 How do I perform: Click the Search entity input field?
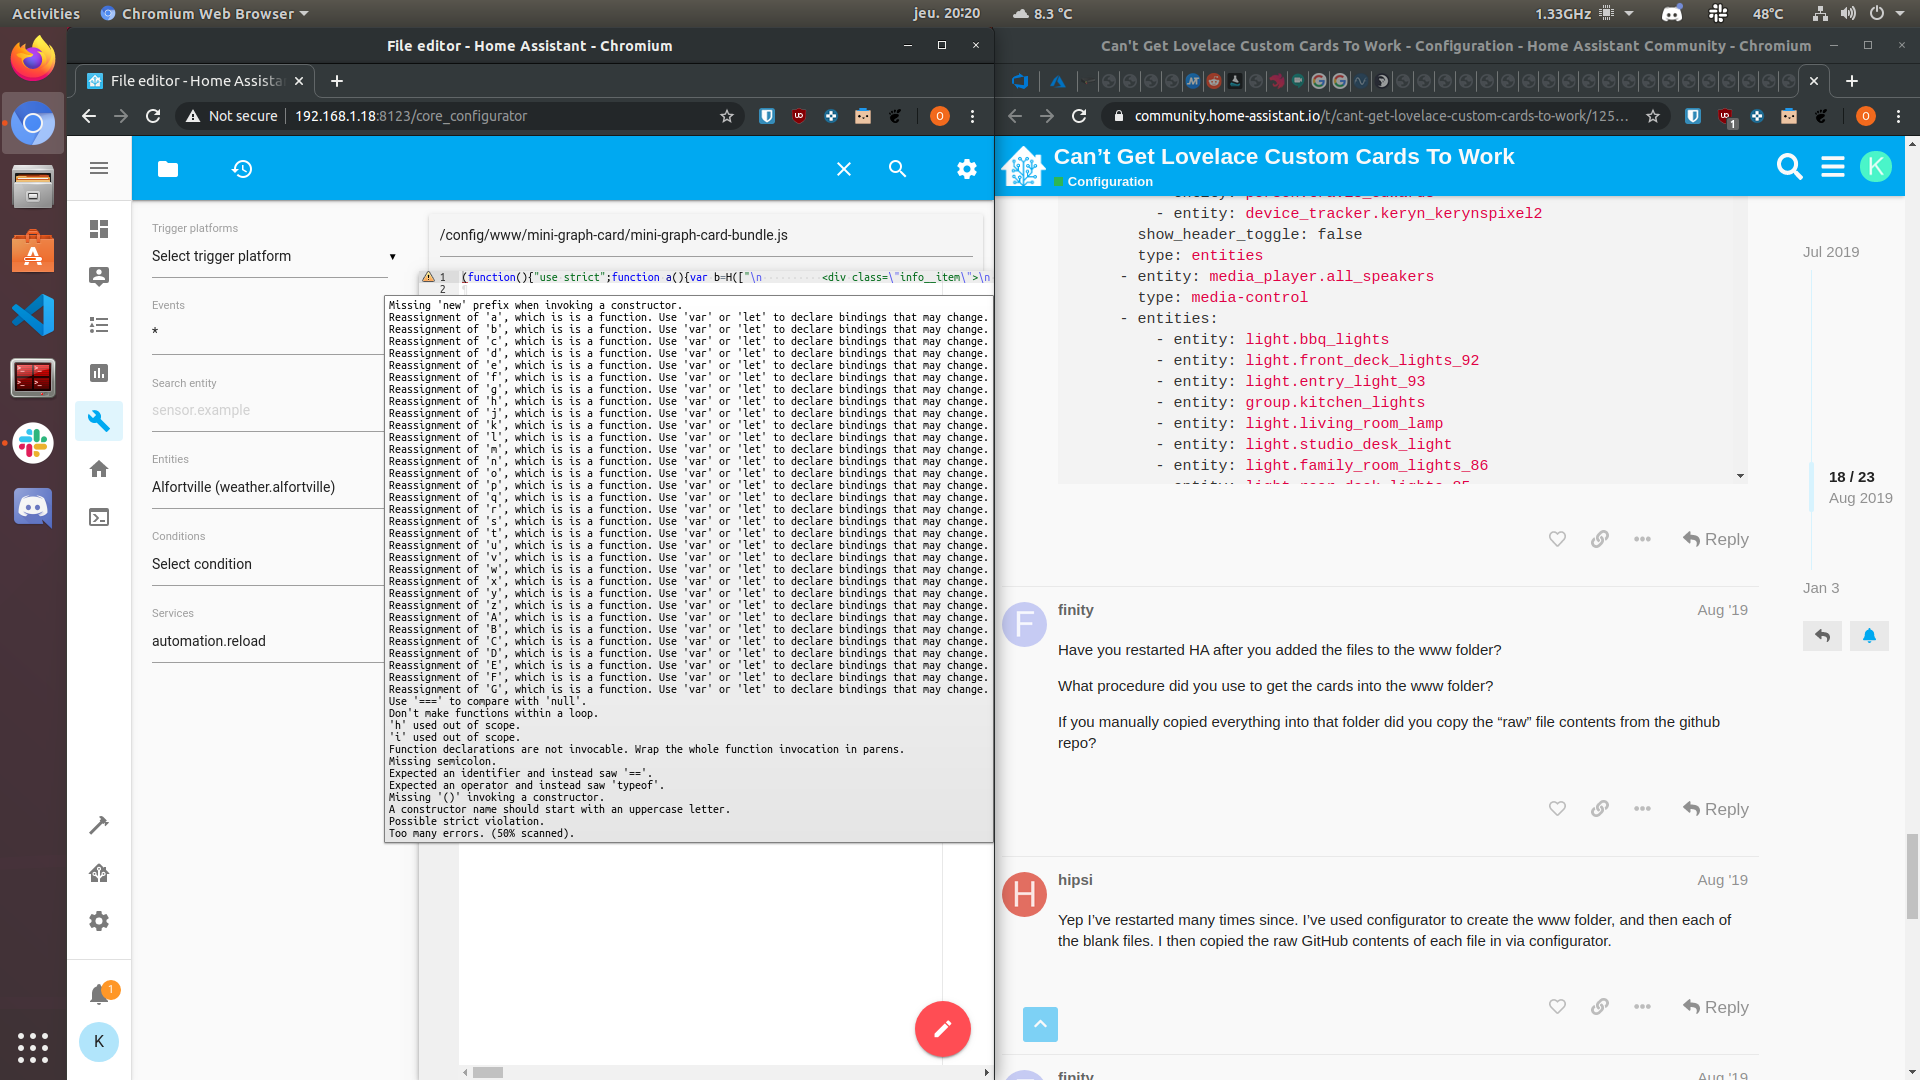click(x=268, y=410)
